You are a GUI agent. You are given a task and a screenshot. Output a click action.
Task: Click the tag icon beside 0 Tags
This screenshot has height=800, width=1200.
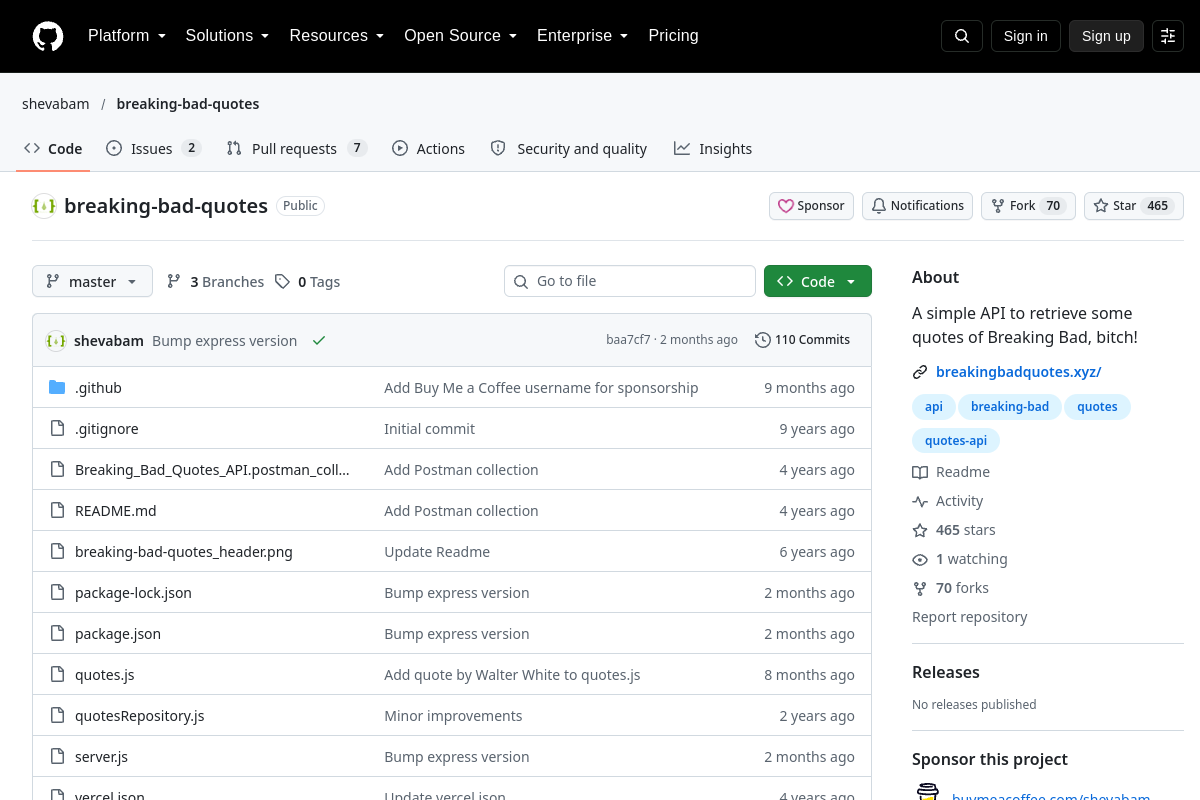tap(283, 282)
